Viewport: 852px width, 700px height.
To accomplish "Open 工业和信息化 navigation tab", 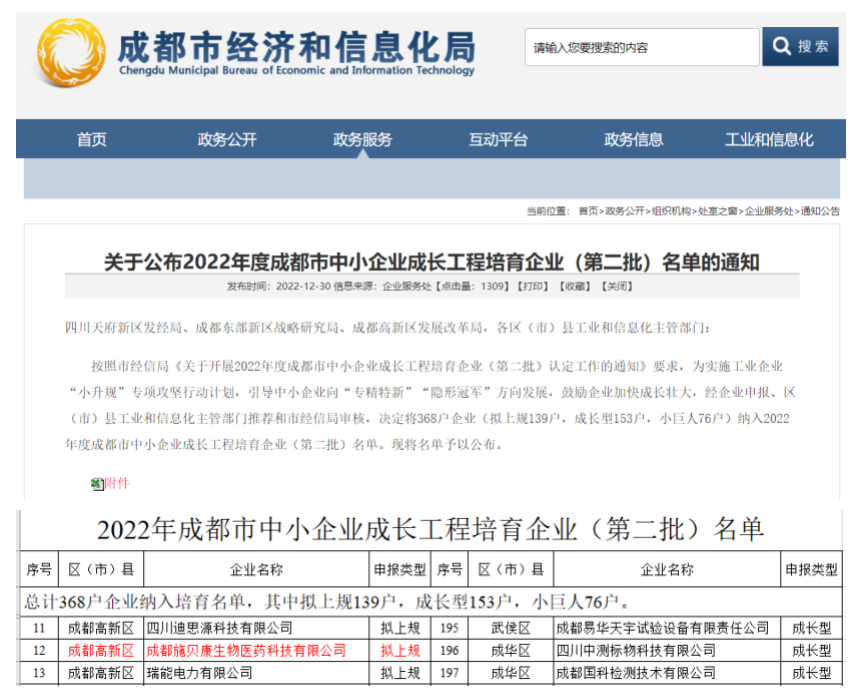I will click(769, 140).
